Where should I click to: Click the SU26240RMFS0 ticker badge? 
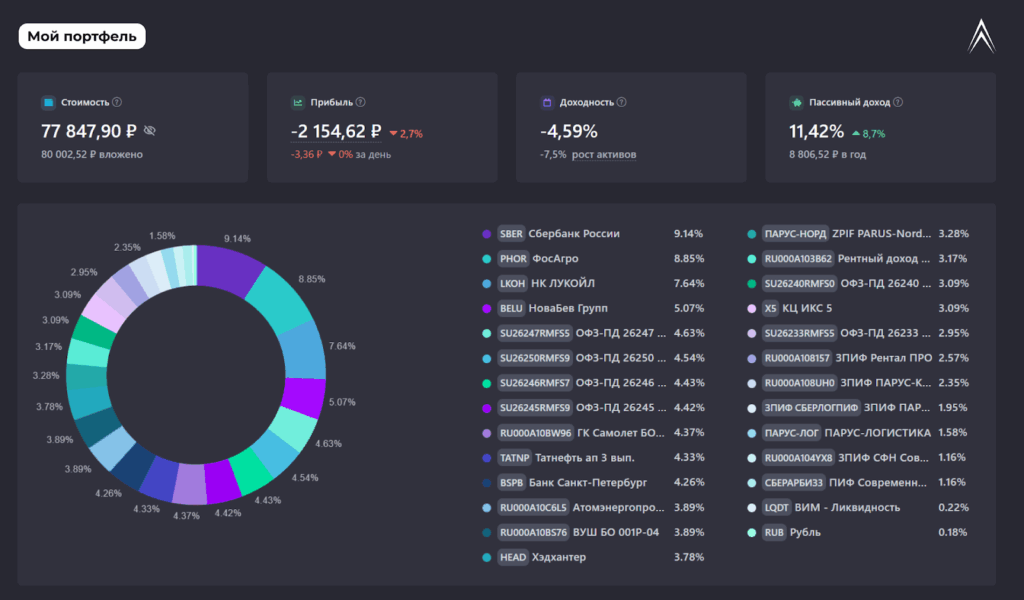coord(799,283)
